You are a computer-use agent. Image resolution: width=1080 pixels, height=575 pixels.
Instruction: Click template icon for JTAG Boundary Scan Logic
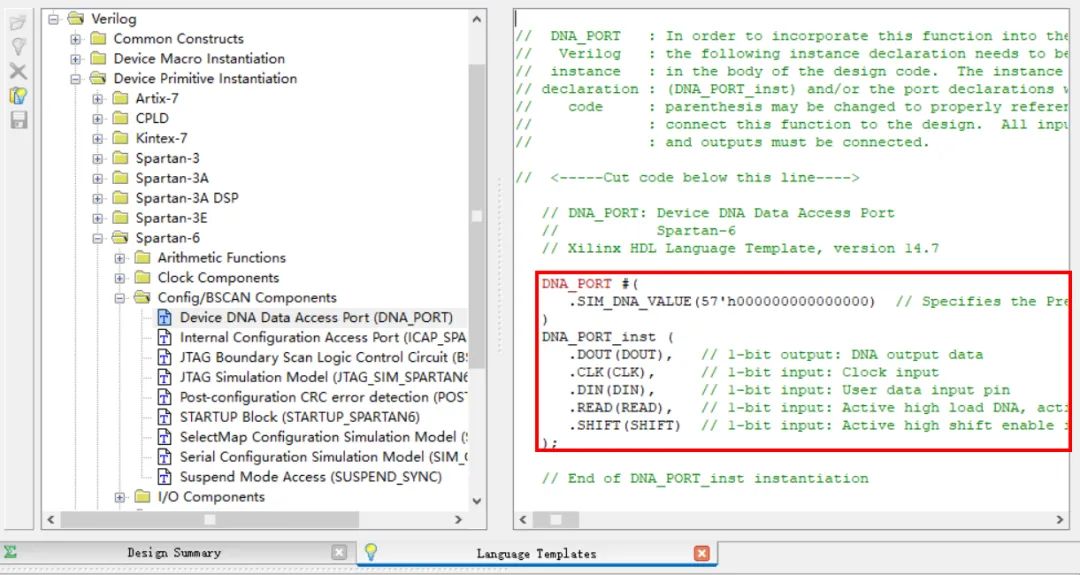pos(164,357)
